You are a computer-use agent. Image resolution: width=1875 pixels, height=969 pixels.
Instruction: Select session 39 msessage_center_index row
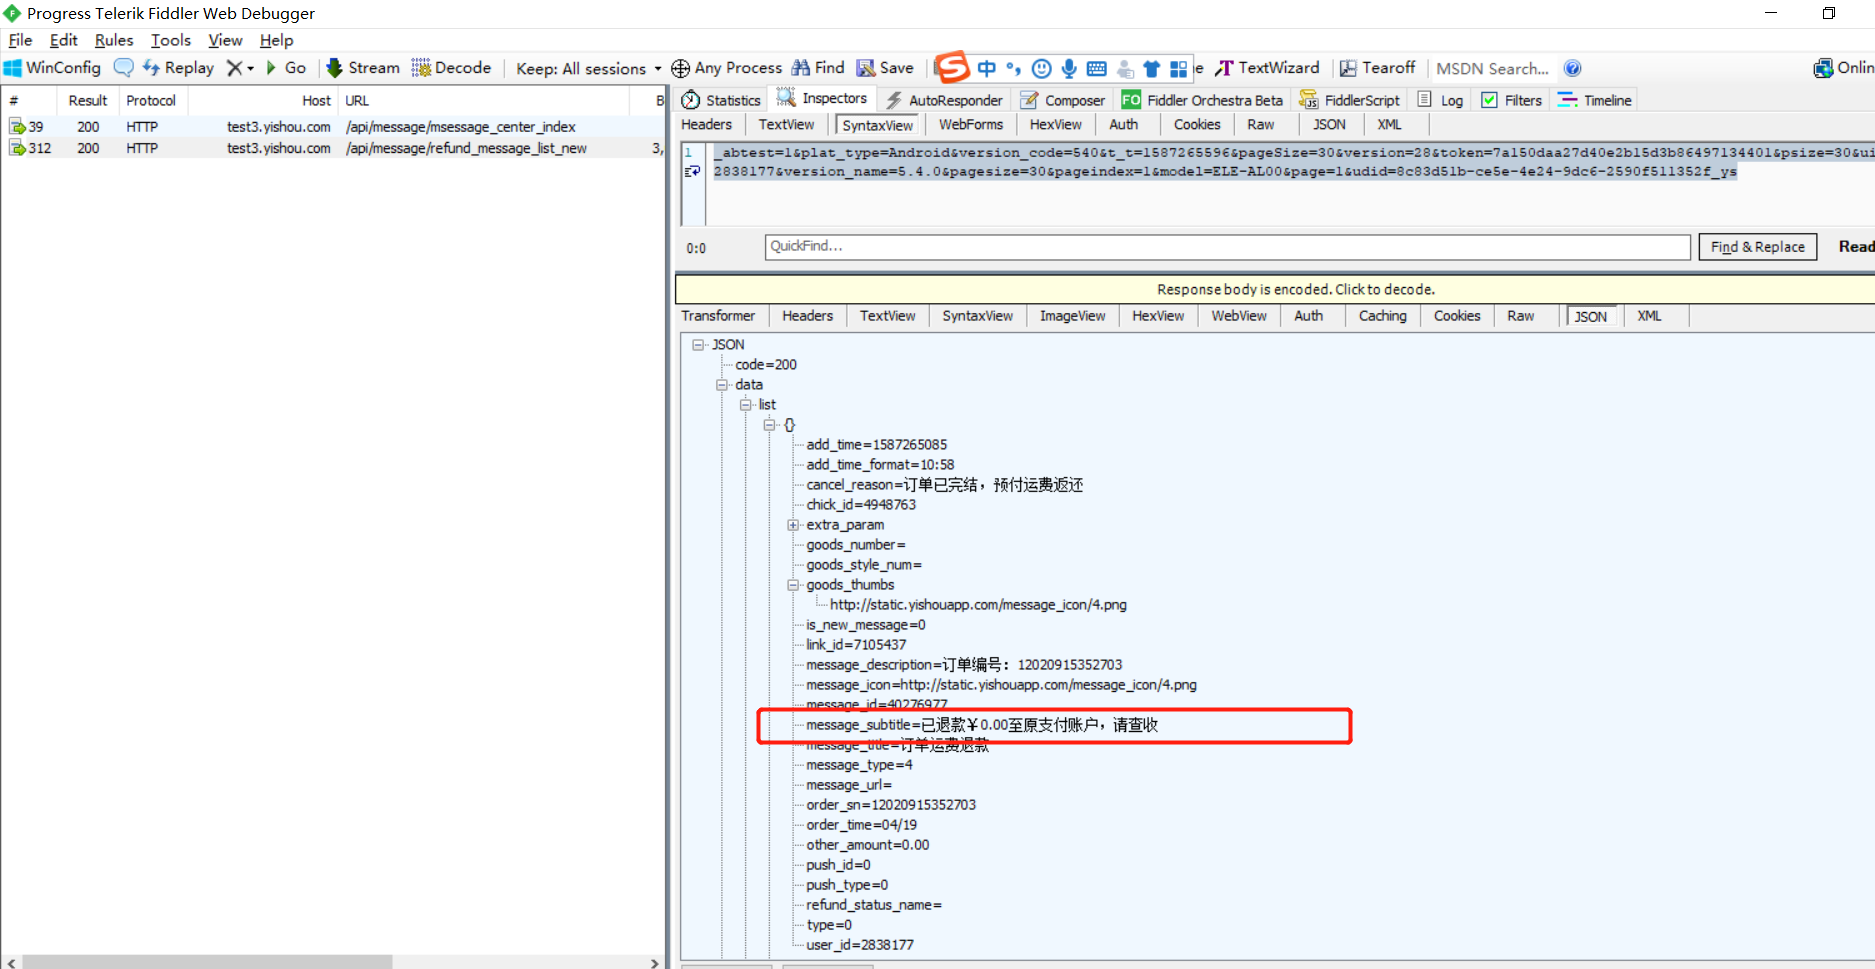pyautogui.click(x=333, y=127)
